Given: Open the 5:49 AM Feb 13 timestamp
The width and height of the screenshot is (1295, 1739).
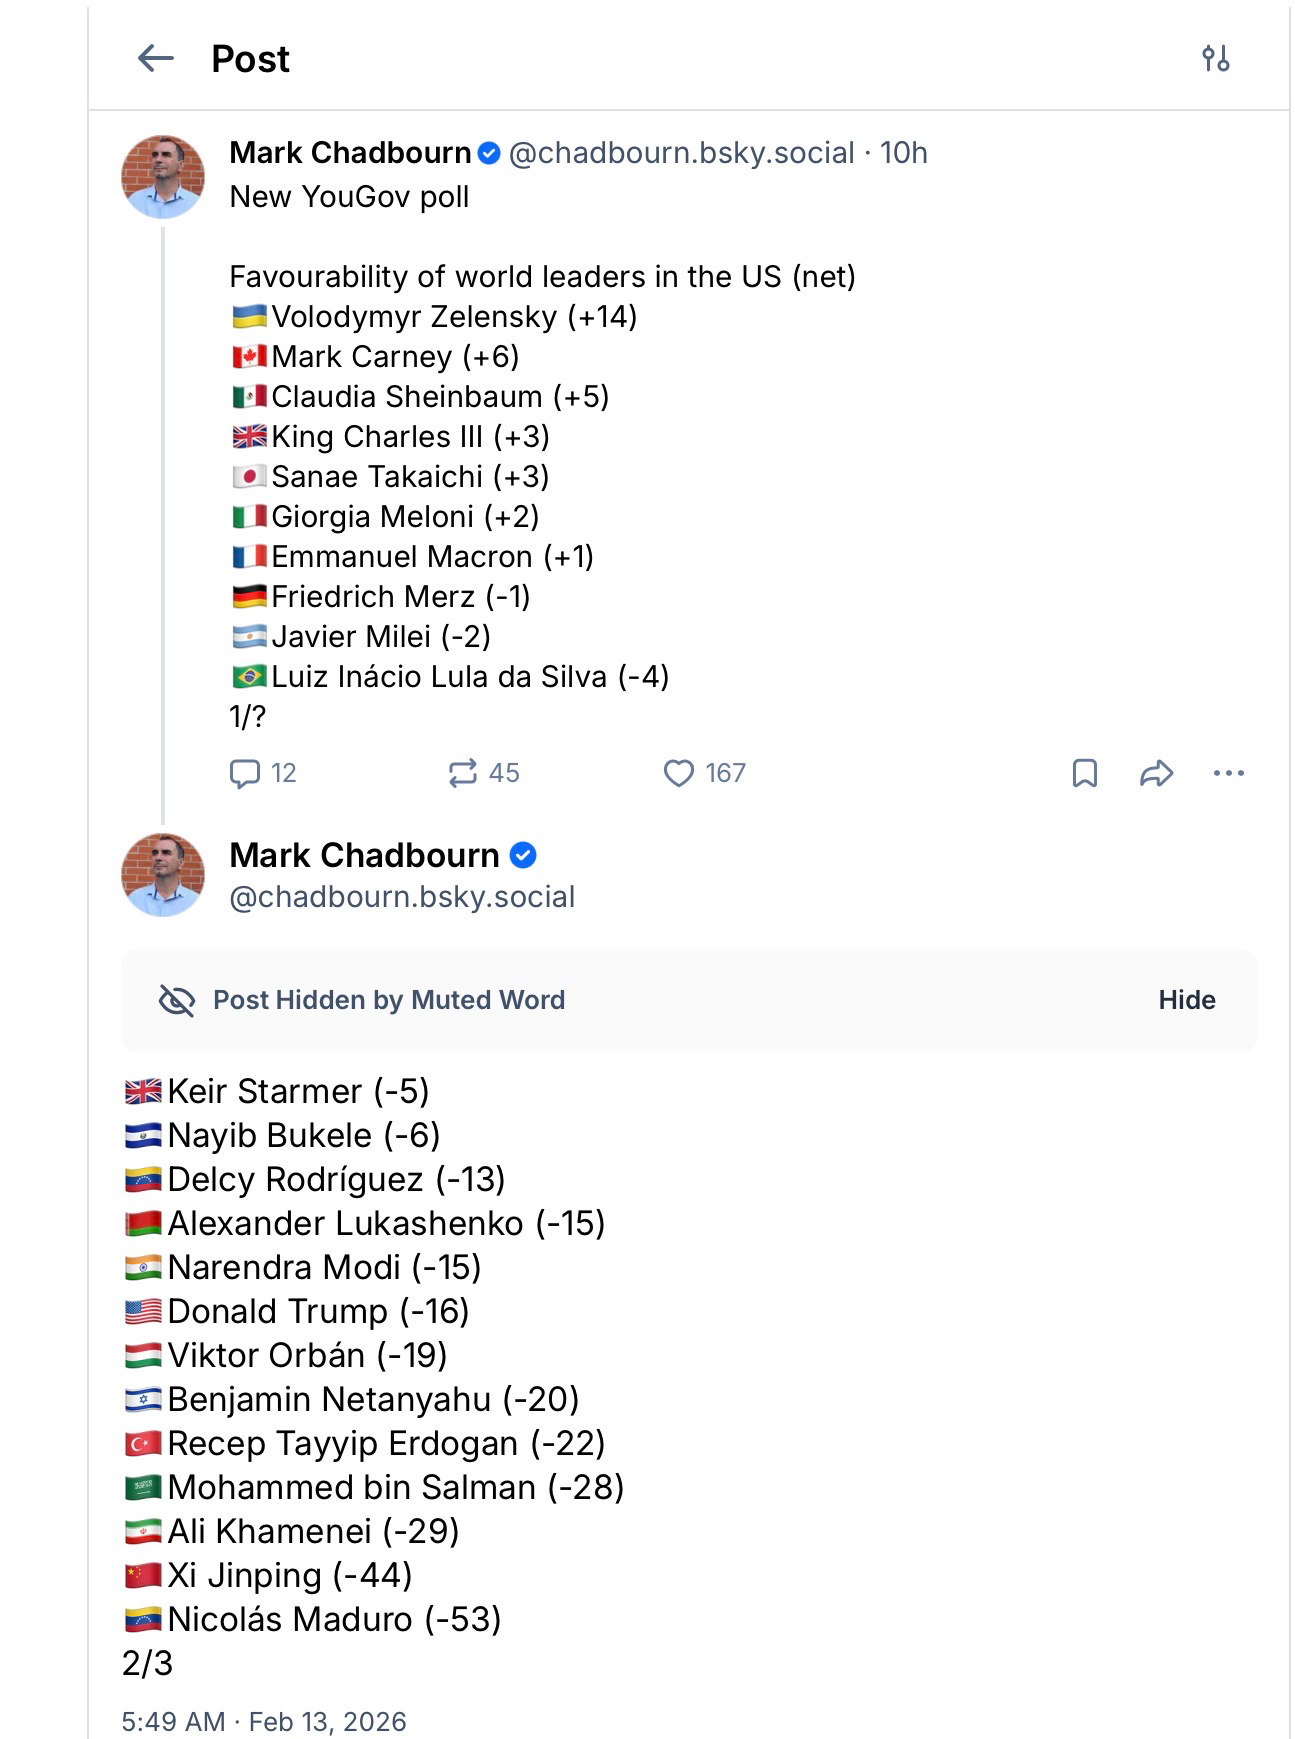Looking at the screenshot, I should (x=264, y=1721).
